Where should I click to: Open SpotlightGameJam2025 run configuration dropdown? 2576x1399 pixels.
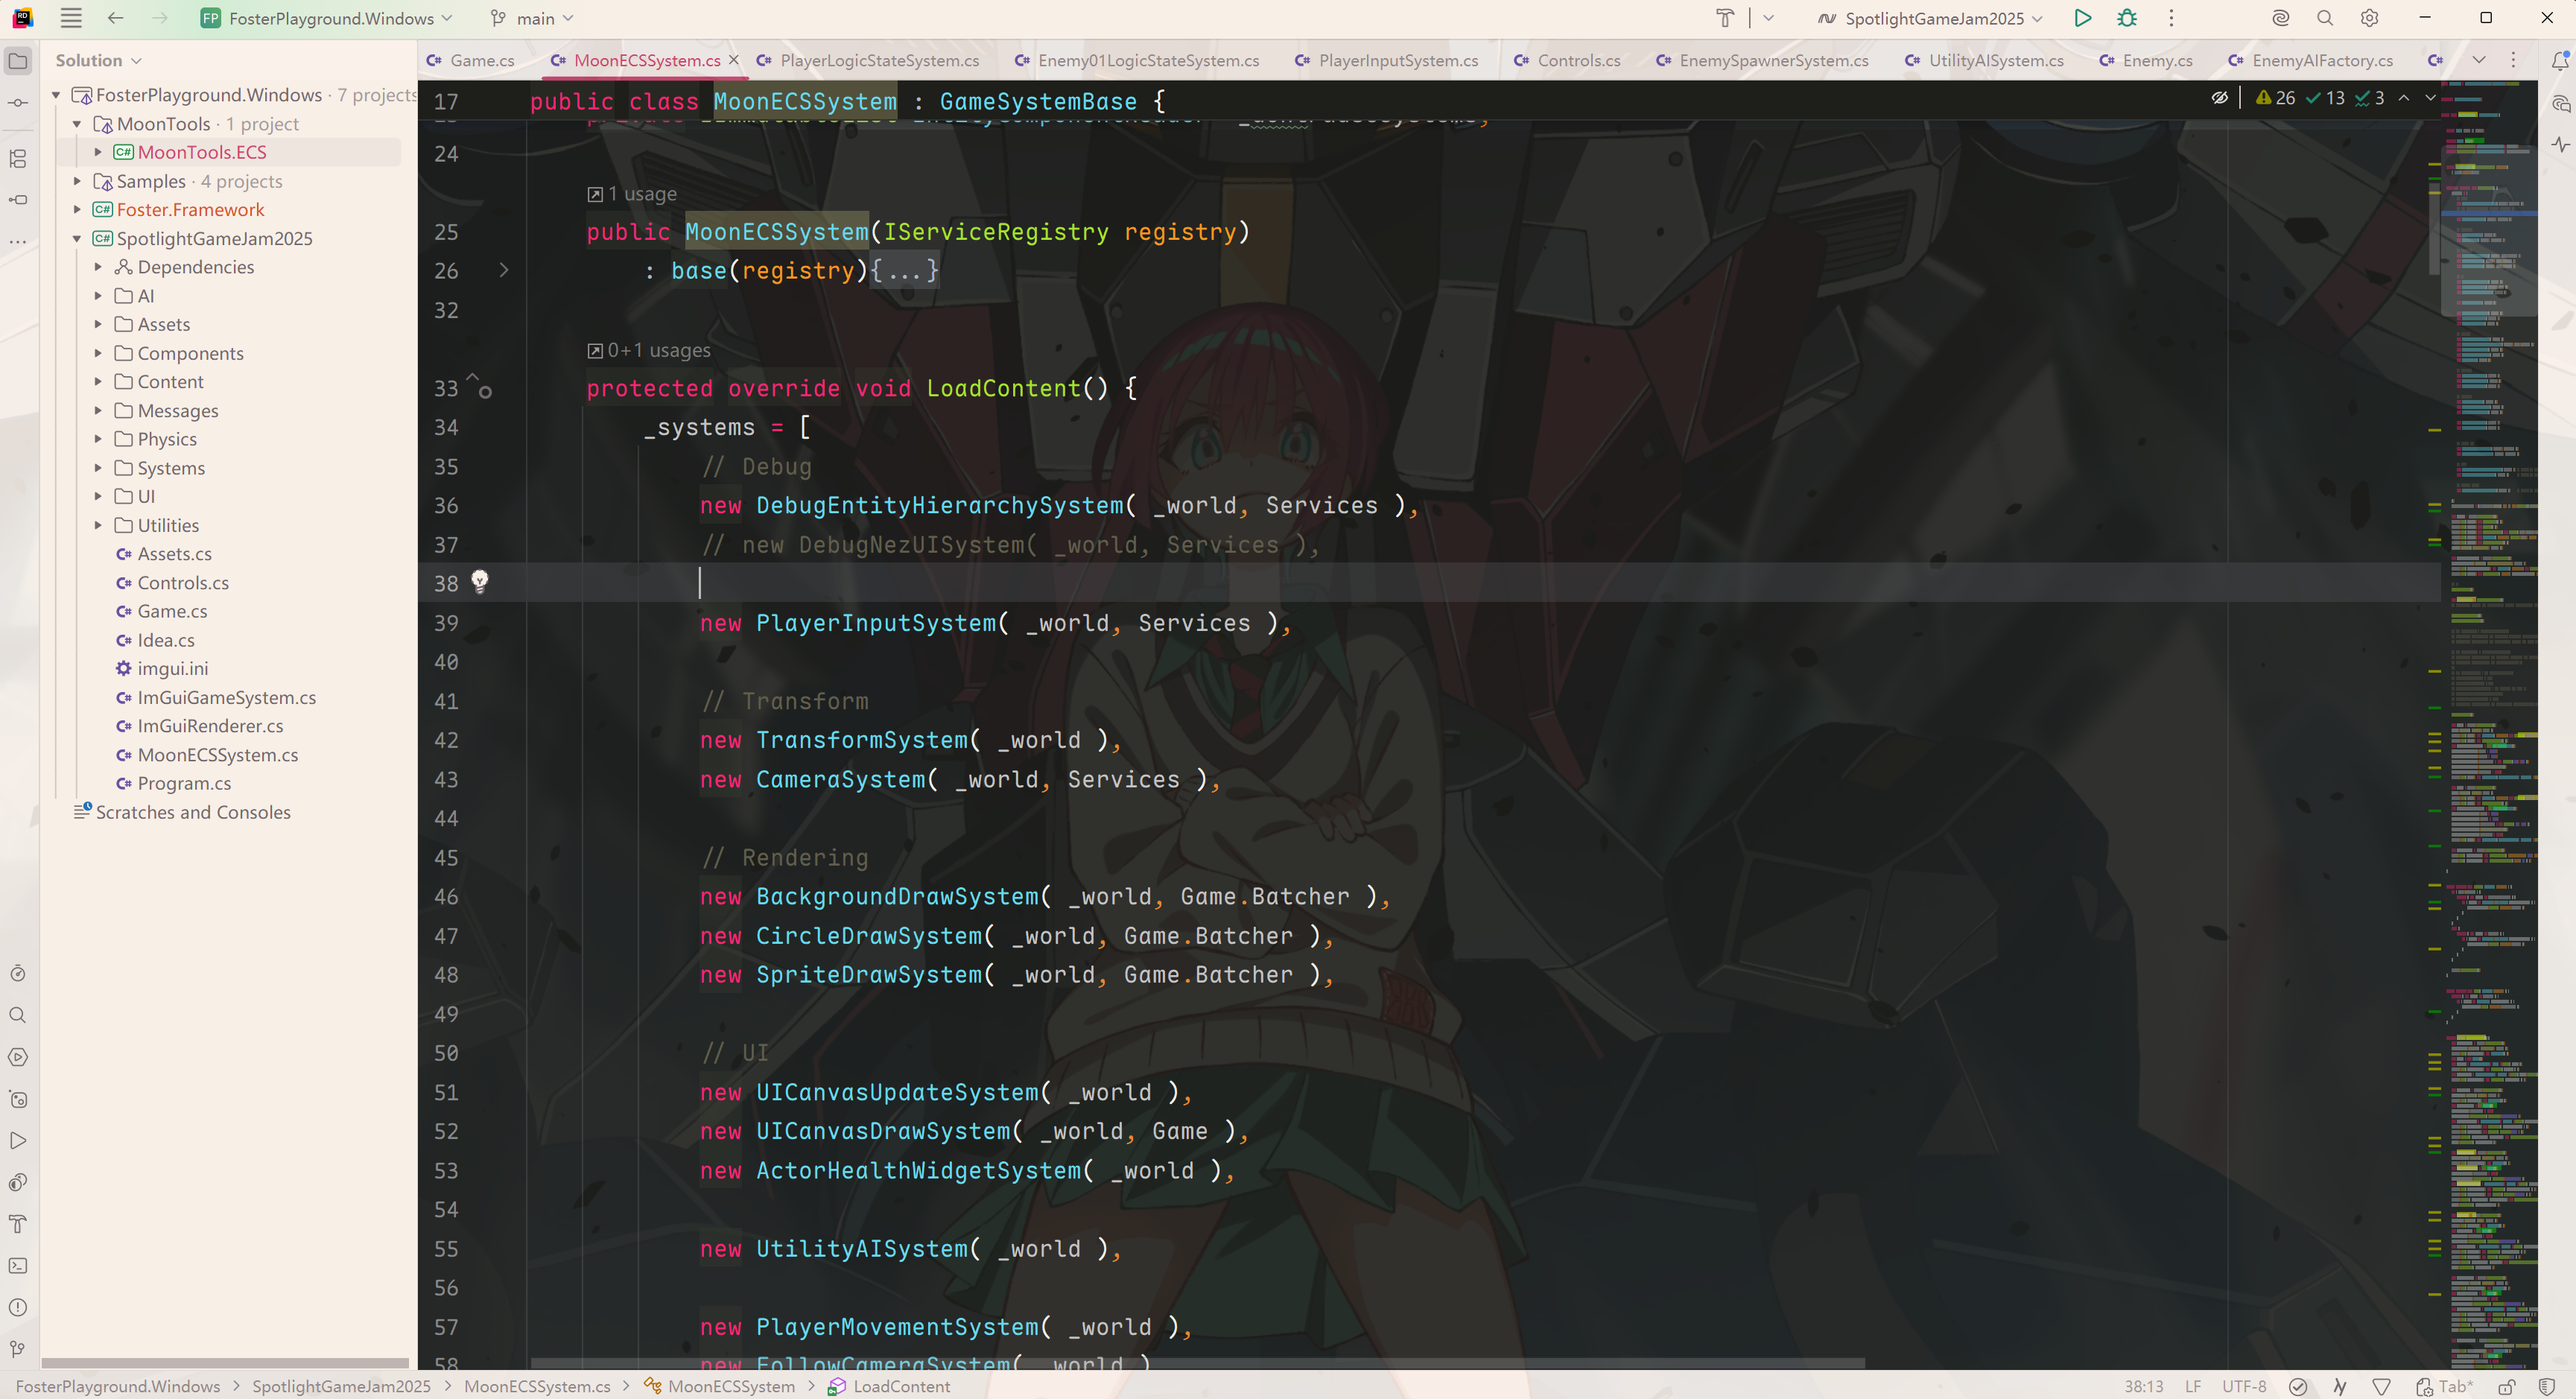click(1931, 18)
